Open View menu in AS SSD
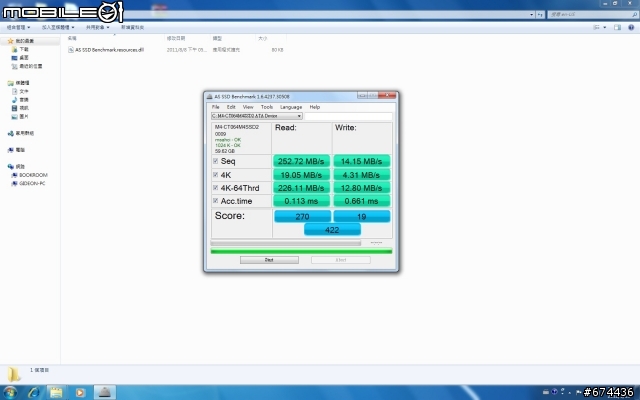Screen dimensions: 640x400 (248, 107)
